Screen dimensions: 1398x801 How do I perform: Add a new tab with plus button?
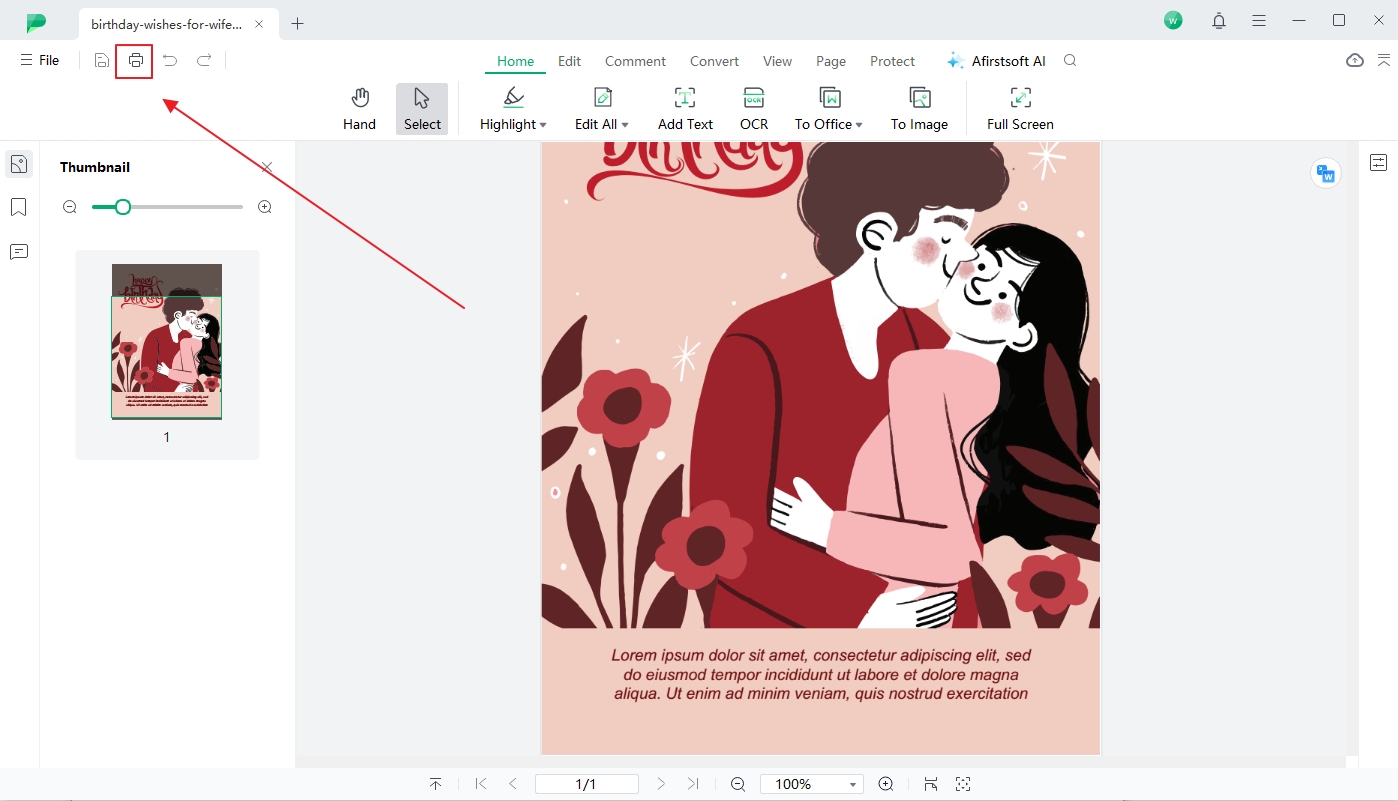point(297,24)
